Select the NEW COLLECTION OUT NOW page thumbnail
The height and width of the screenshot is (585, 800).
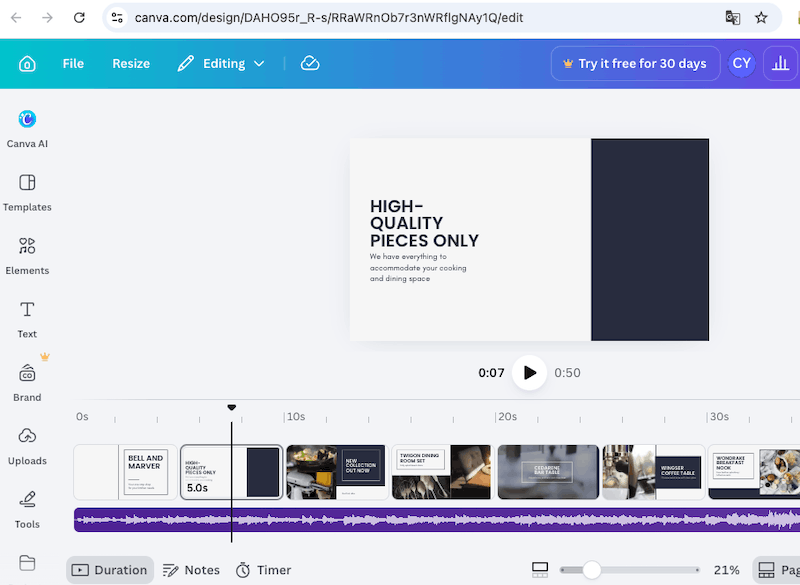pyautogui.click(x=336, y=472)
